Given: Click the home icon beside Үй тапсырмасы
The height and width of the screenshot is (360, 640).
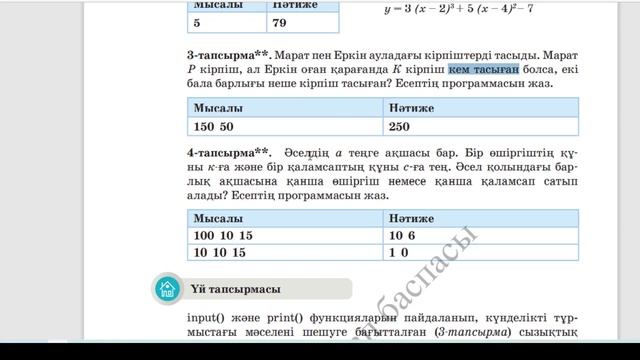Looking at the screenshot, I should tap(167, 289).
